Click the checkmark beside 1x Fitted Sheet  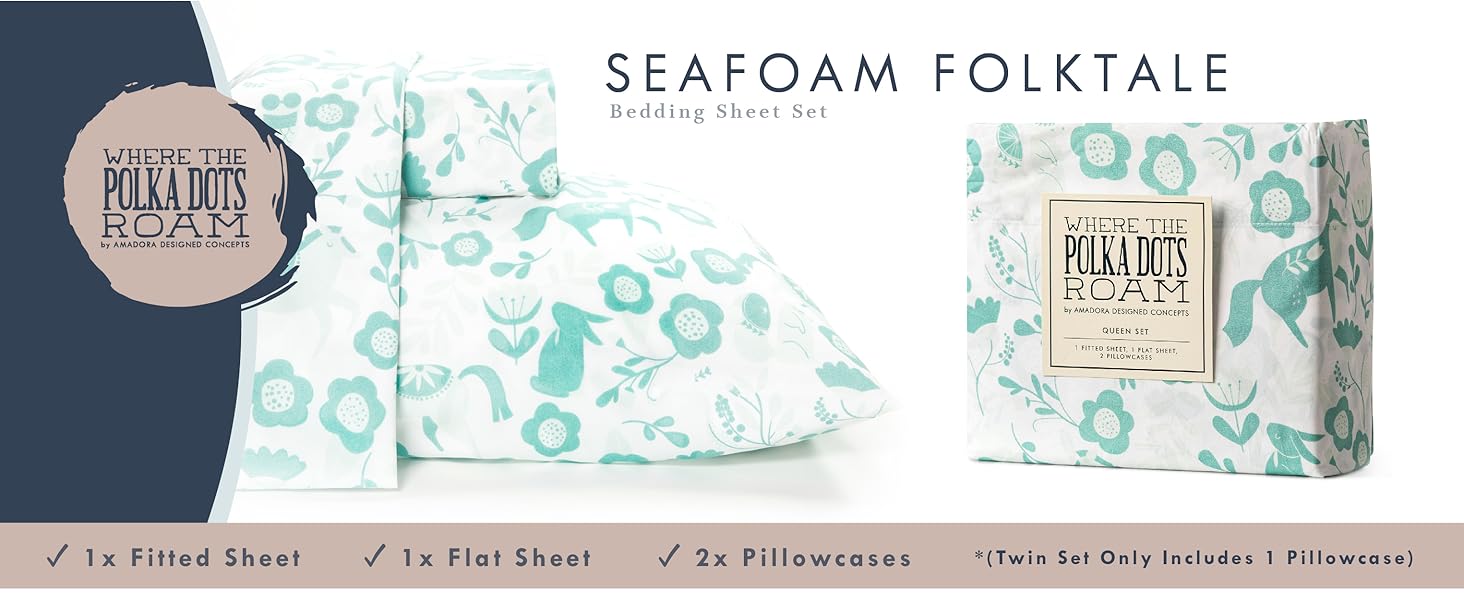coord(57,556)
